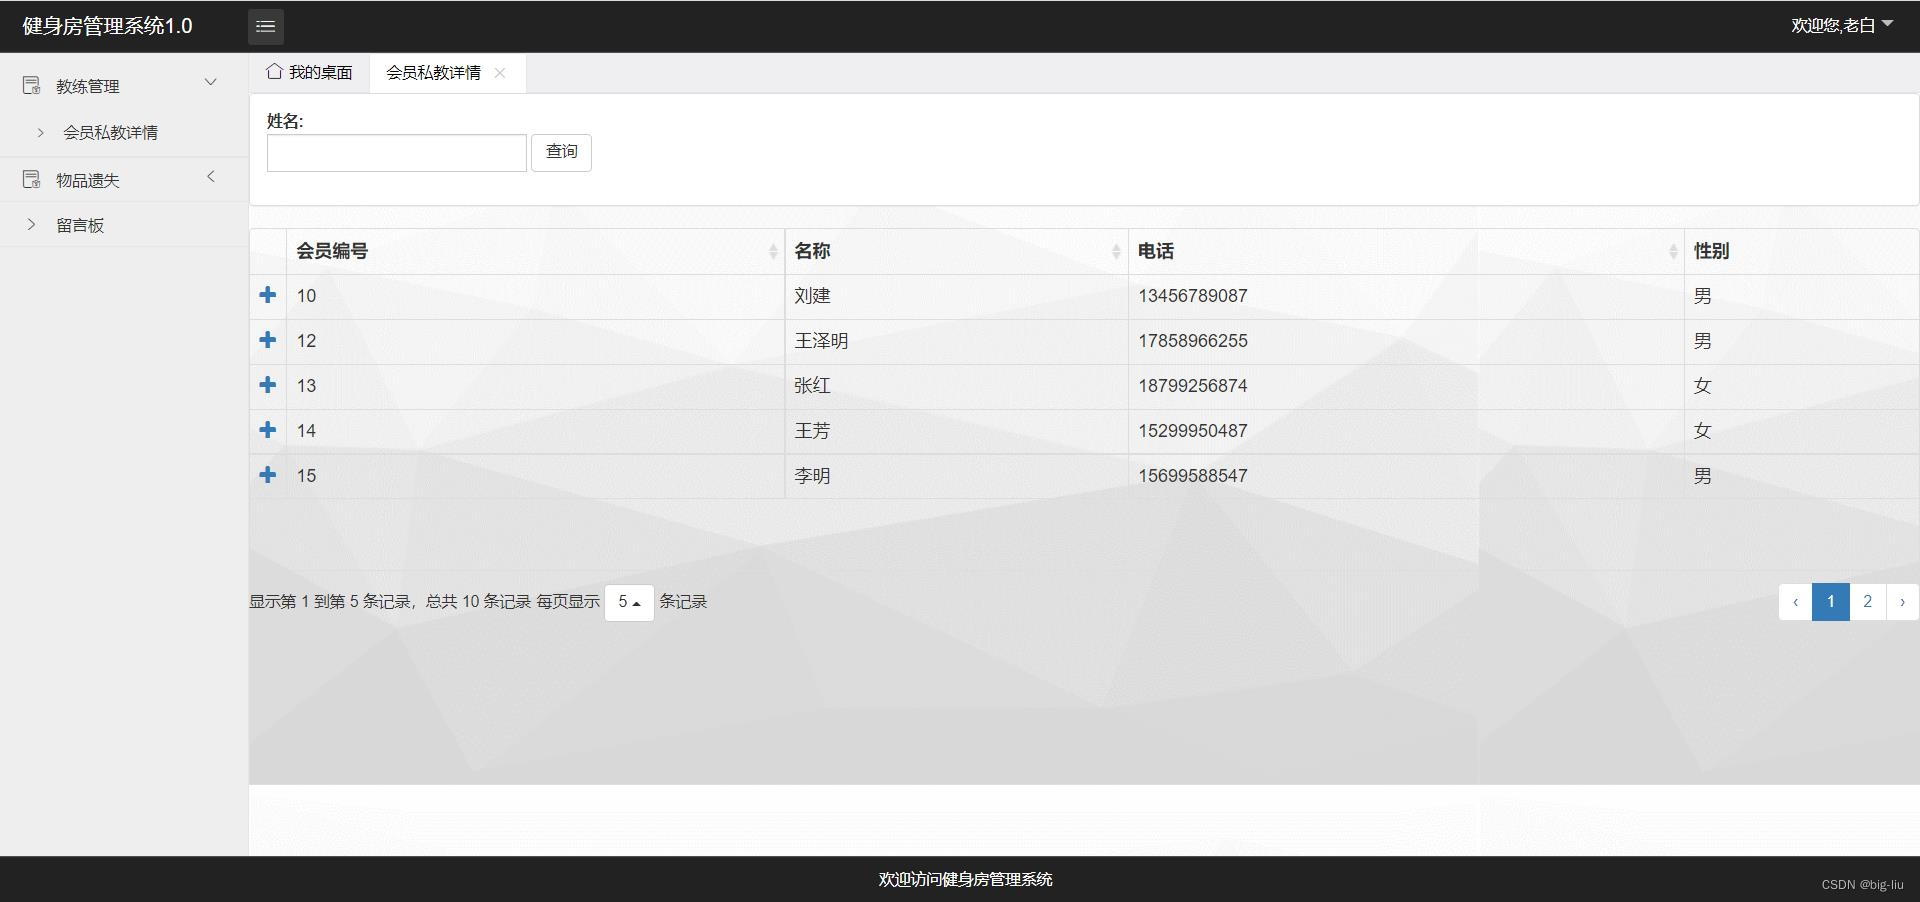The width and height of the screenshot is (1920, 902).
Task: Click member number 13 cell
Action: point(535,386)
